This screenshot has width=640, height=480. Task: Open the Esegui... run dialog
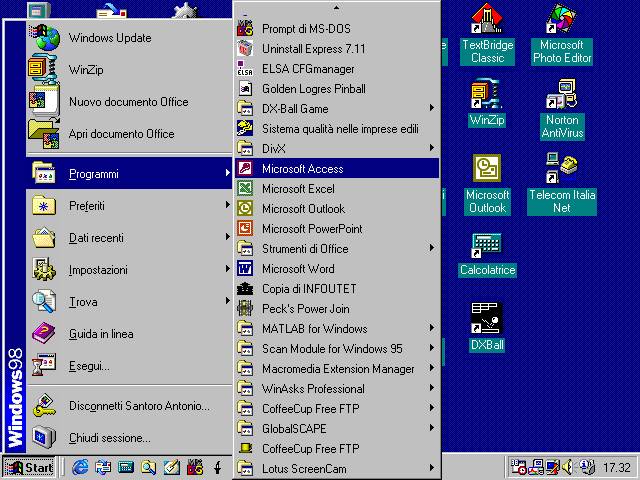coord(129,365)
